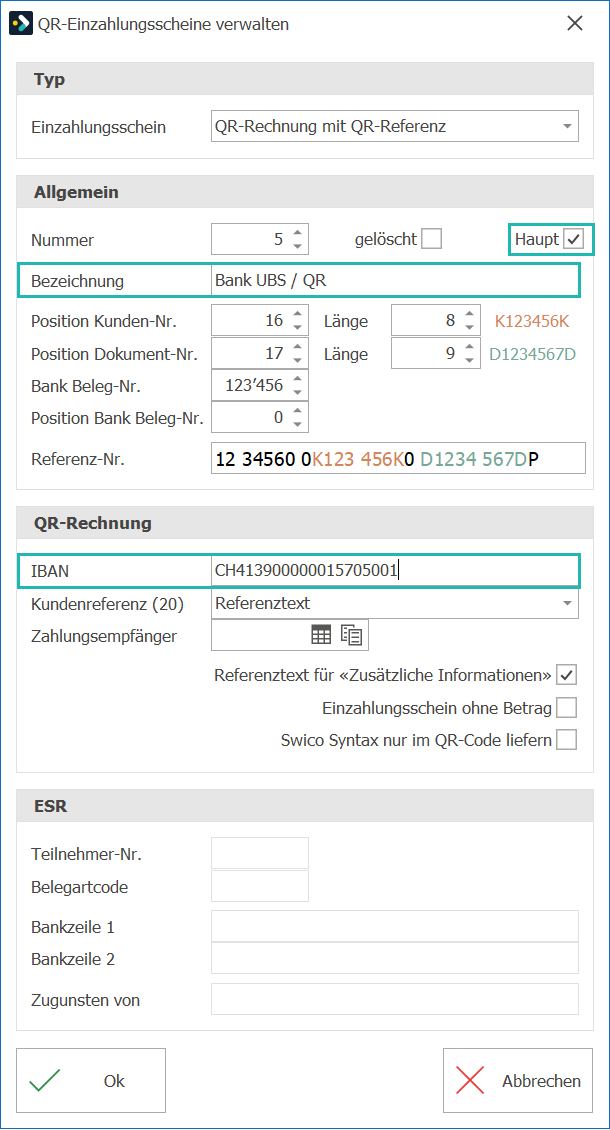The image size is (610, 1130).
Task: Close the QR-Einzahlungsscheine dialog
Action: pyautogui.click(x=575, y=23)
